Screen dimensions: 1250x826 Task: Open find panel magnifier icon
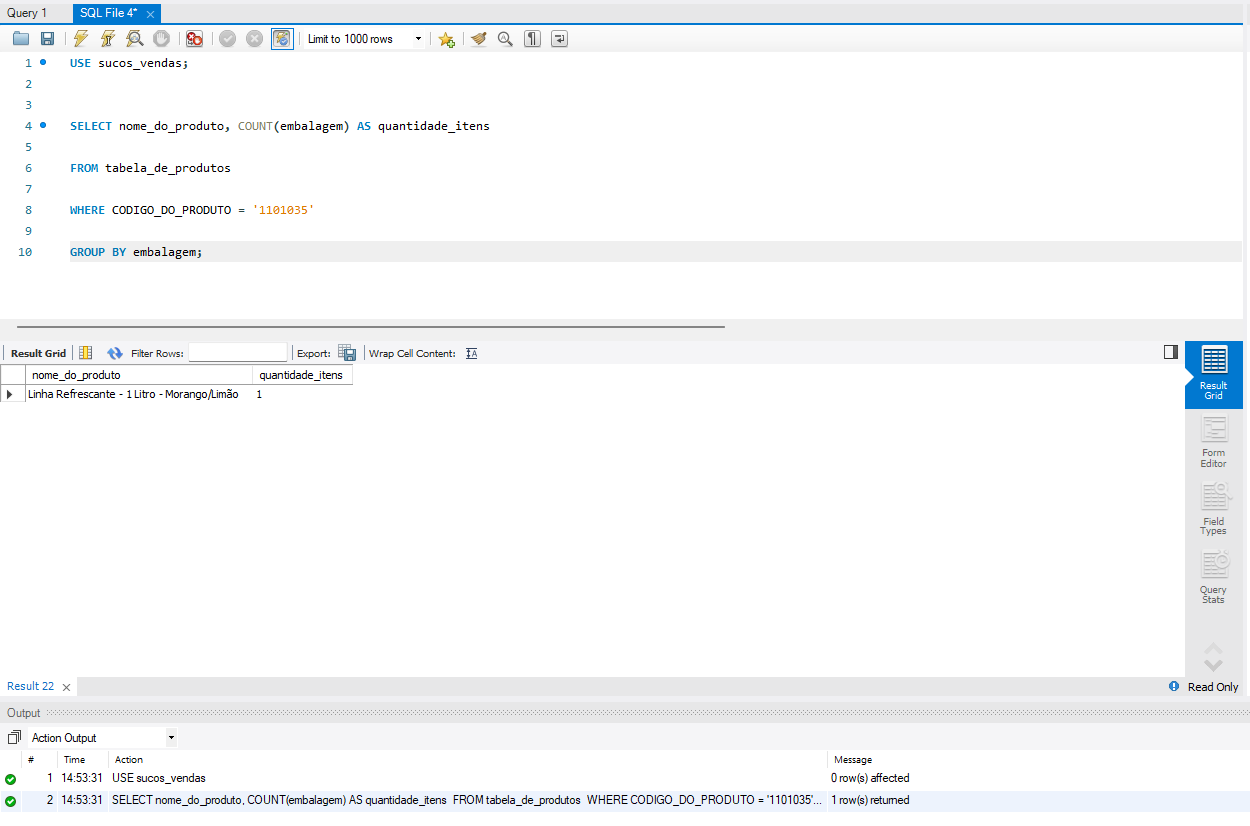click(x=505, y=39)
